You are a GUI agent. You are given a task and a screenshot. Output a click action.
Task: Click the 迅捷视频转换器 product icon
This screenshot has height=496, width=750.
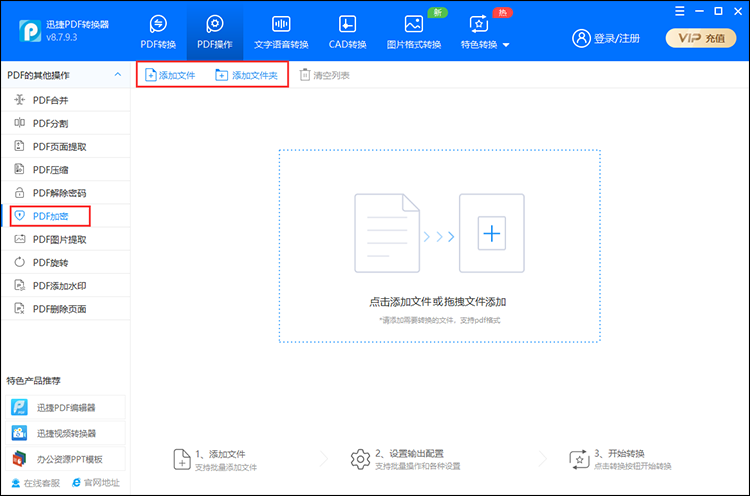19,433
